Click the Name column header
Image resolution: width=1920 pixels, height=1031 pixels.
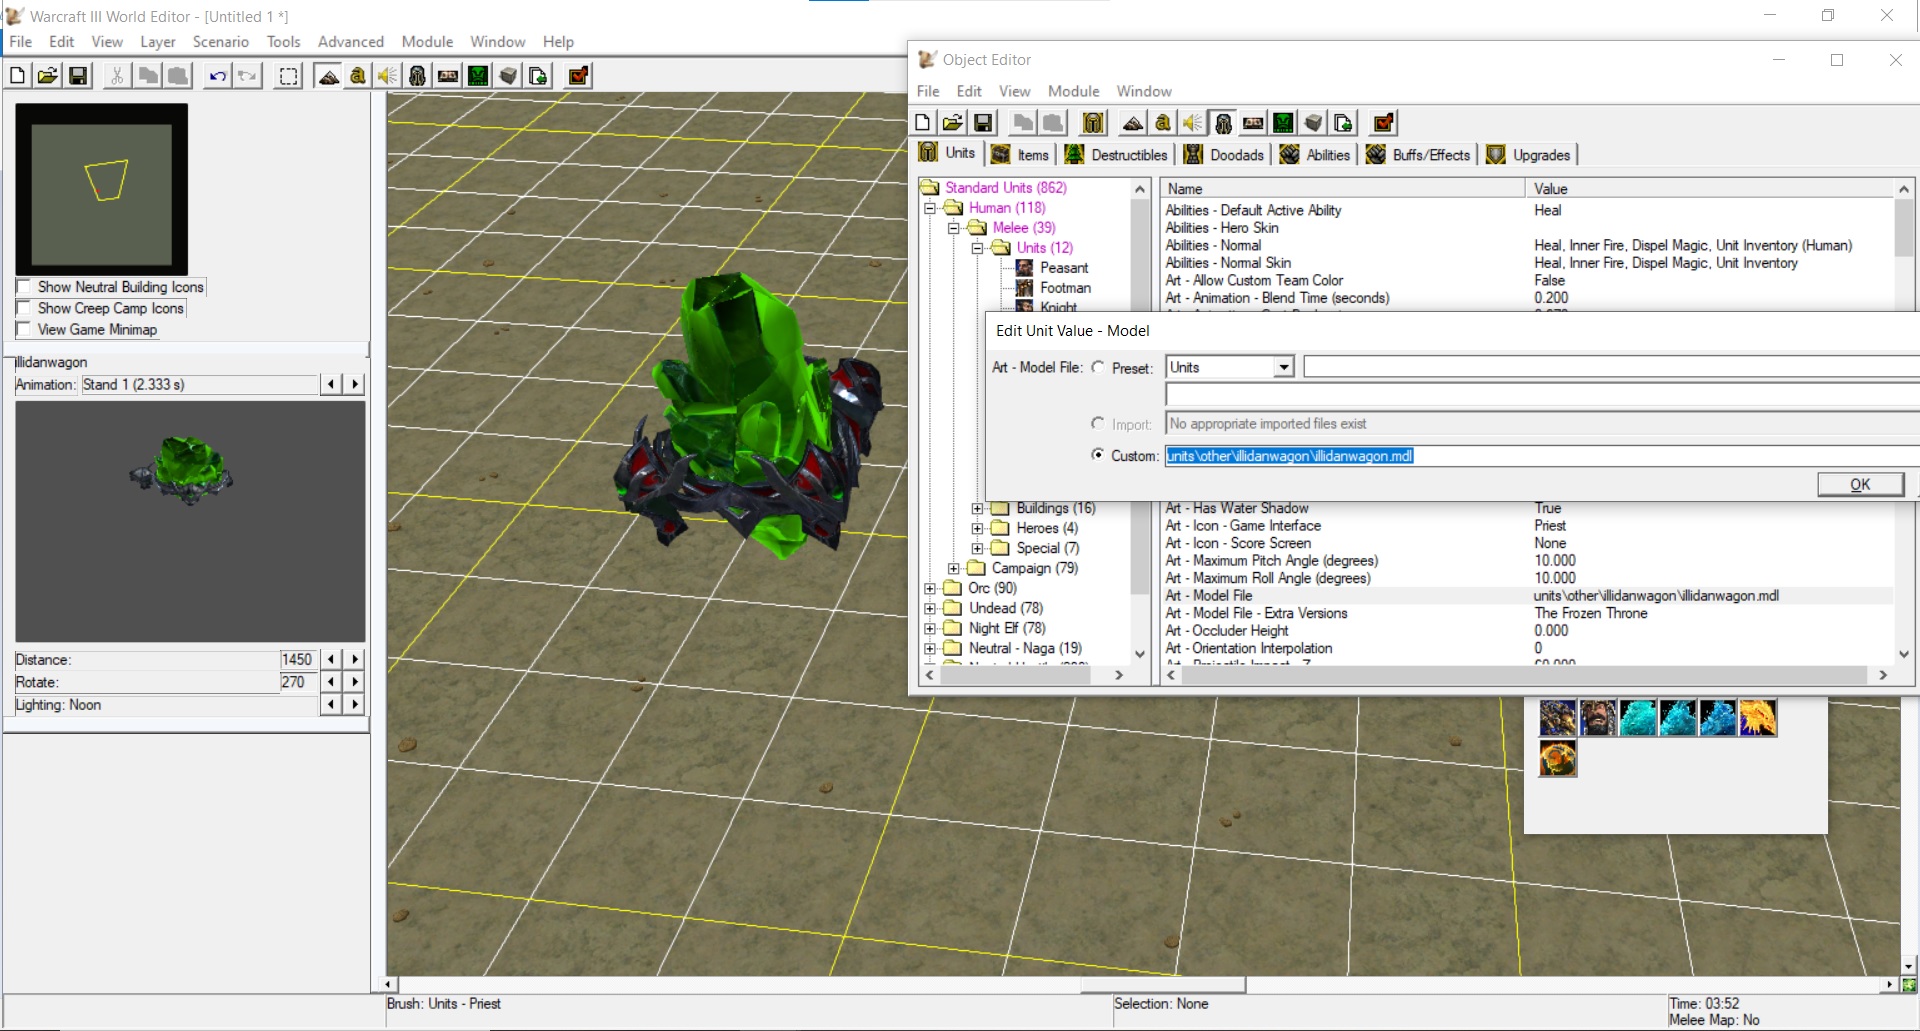[x=1342, y=189]
